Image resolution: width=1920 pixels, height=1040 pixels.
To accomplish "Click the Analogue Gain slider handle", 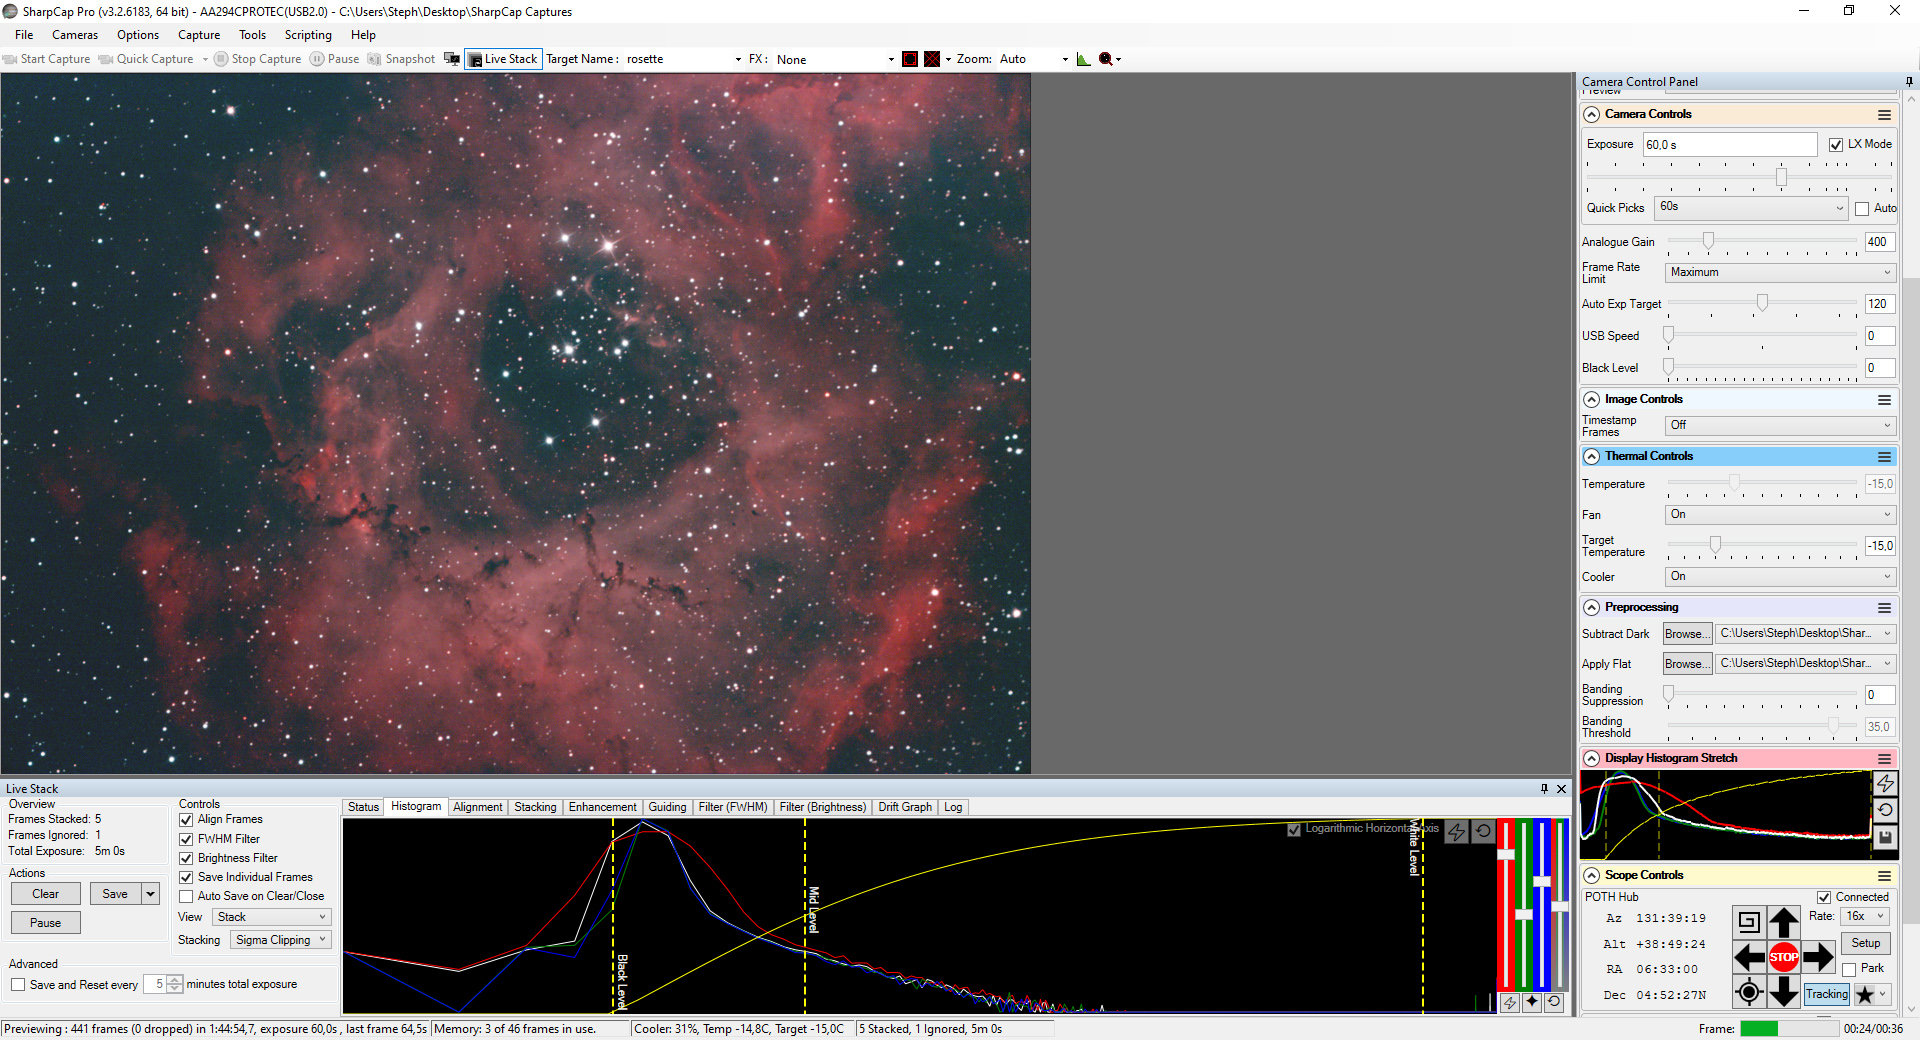I will point(1708,241).
